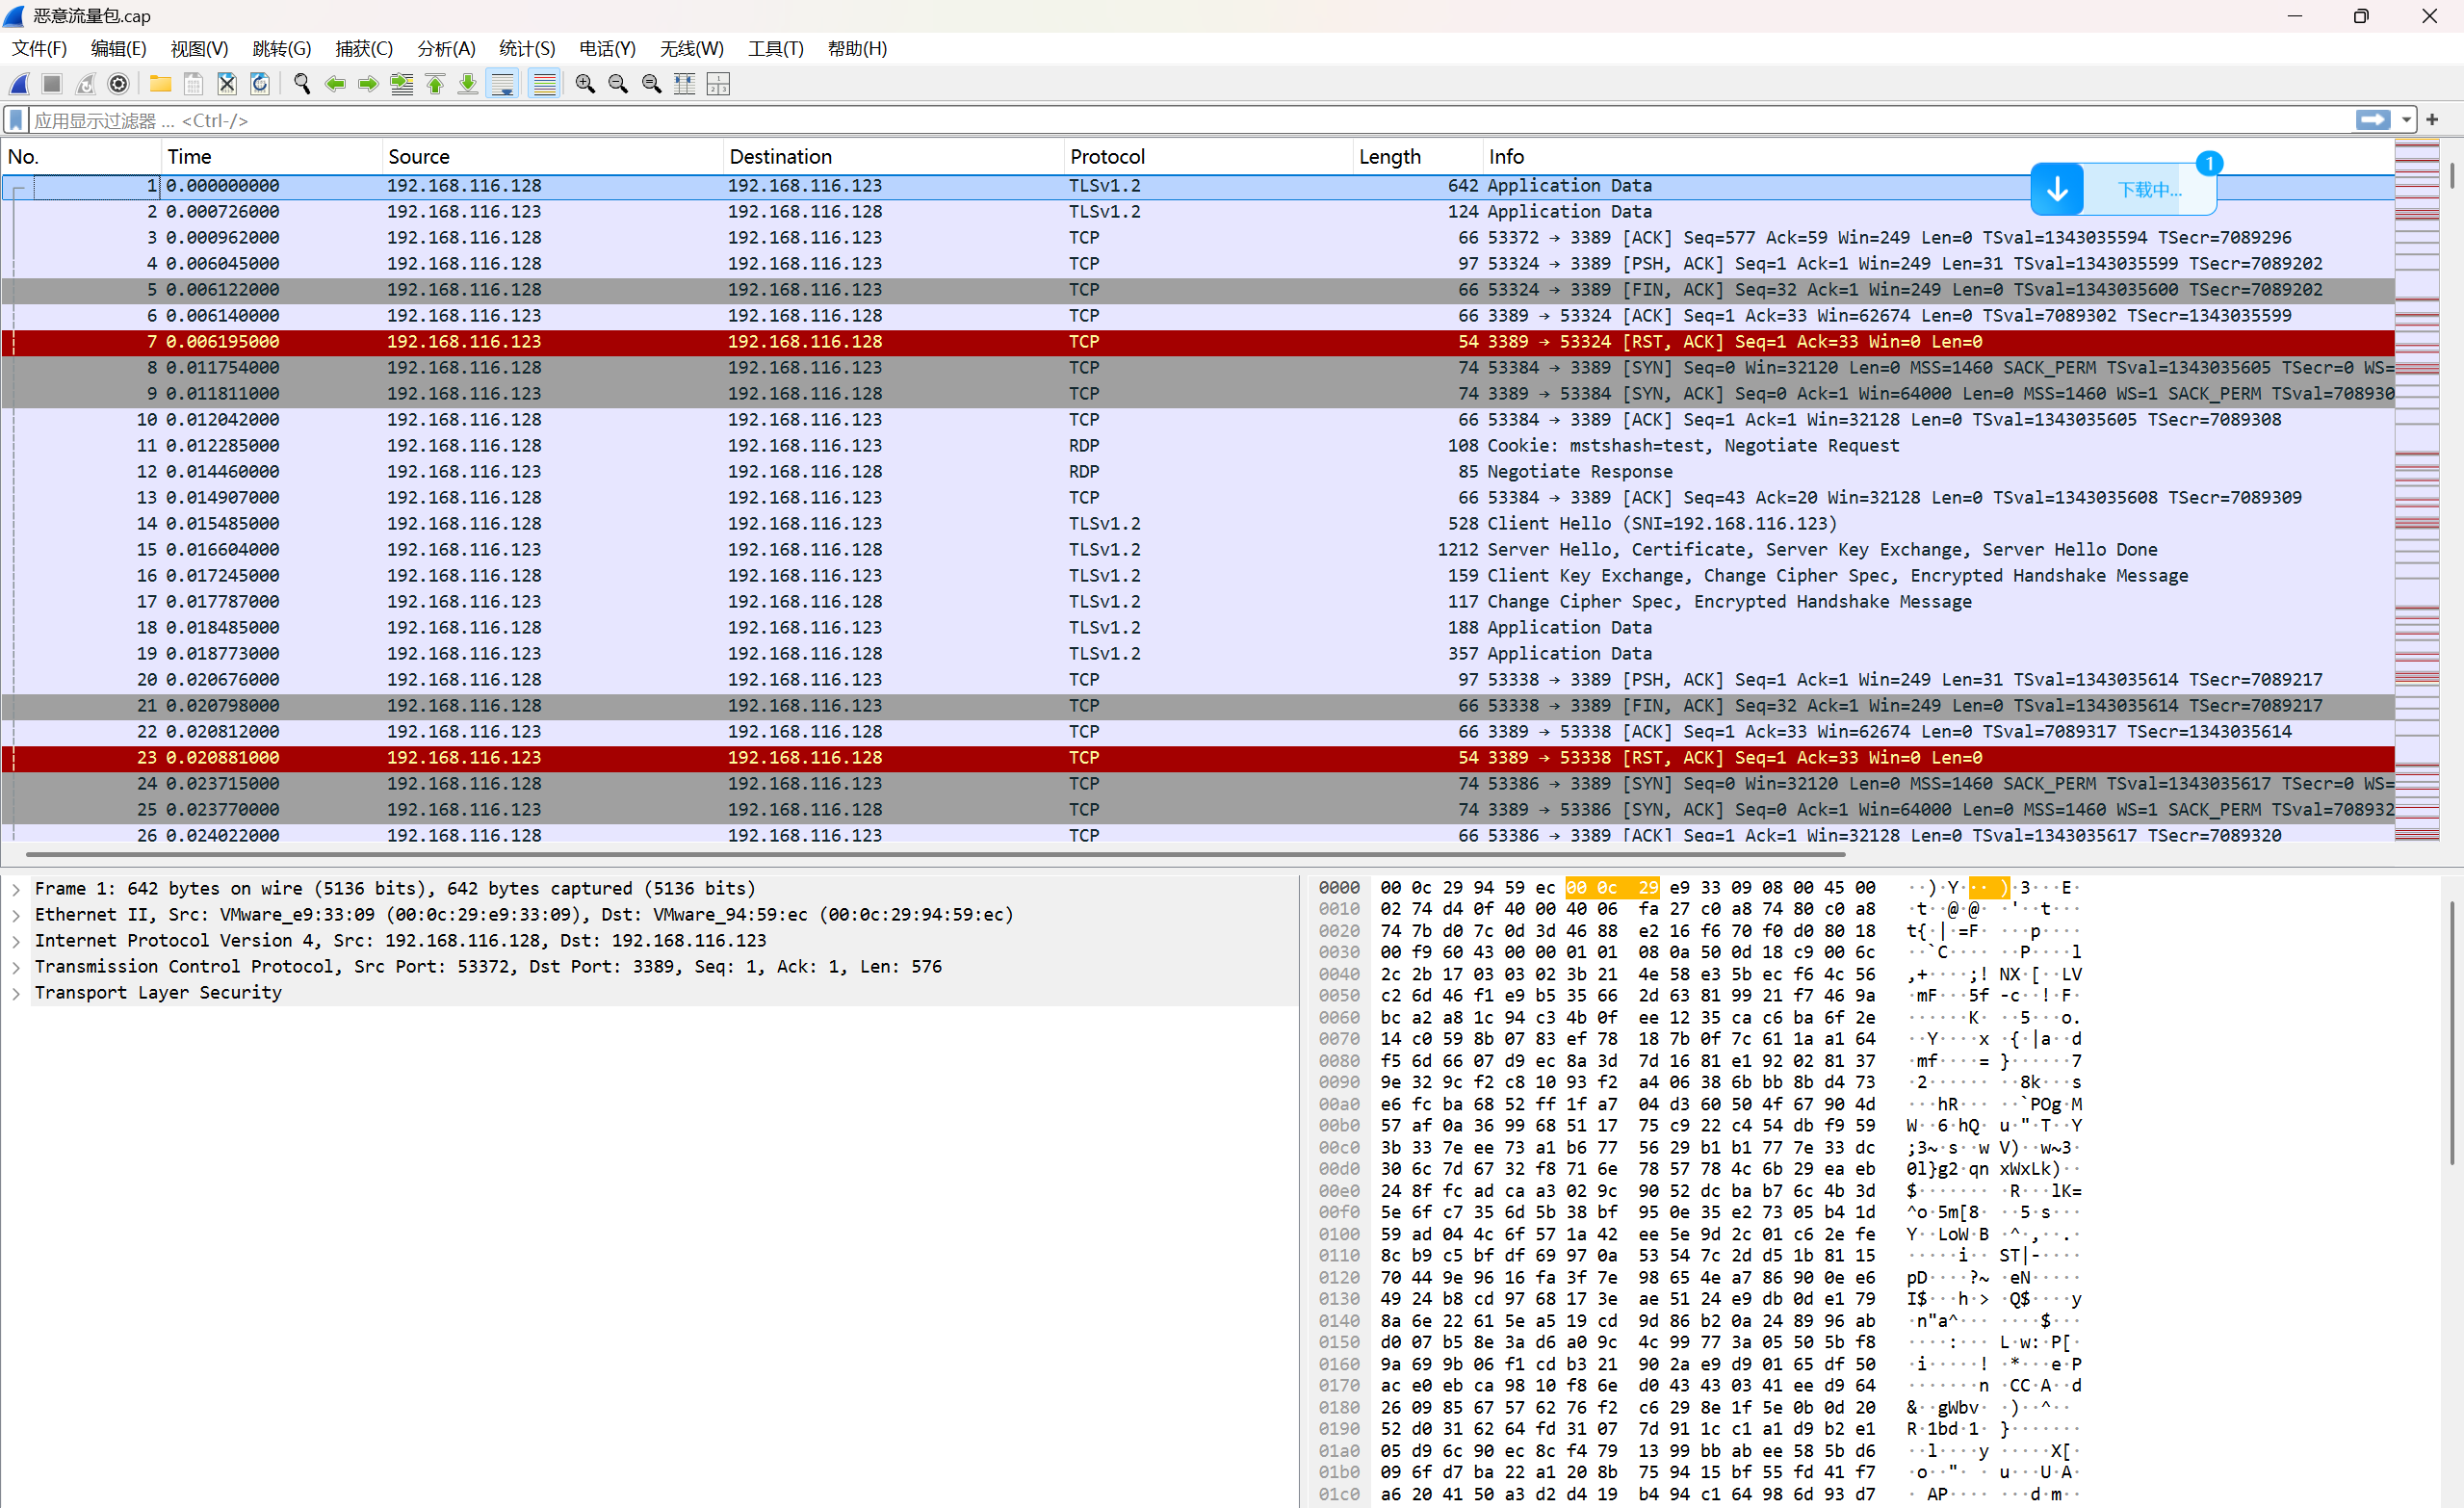Select packet 7 RST, ACK row

click(x=1198, y=341)
